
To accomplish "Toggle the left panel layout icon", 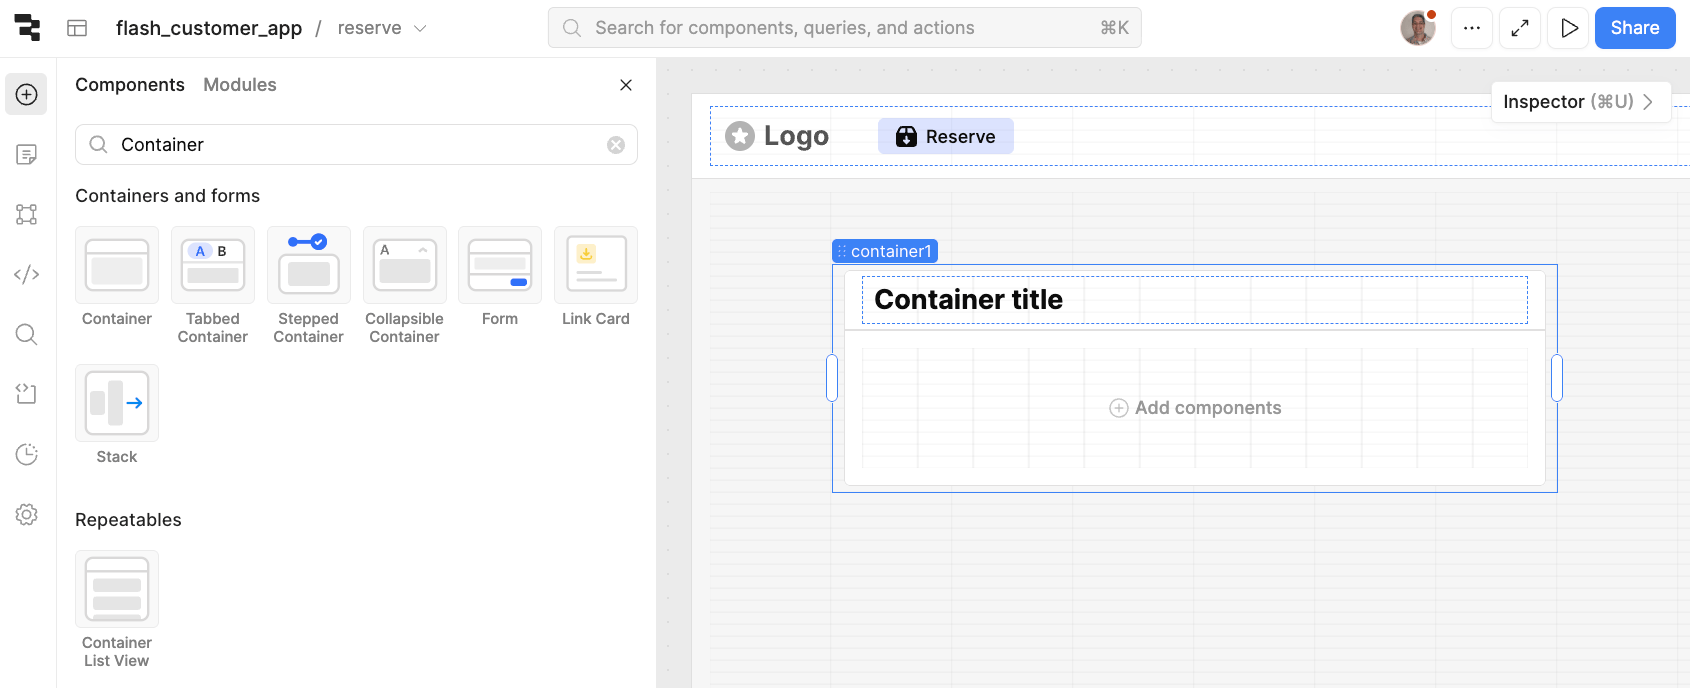I will (77, 28).
